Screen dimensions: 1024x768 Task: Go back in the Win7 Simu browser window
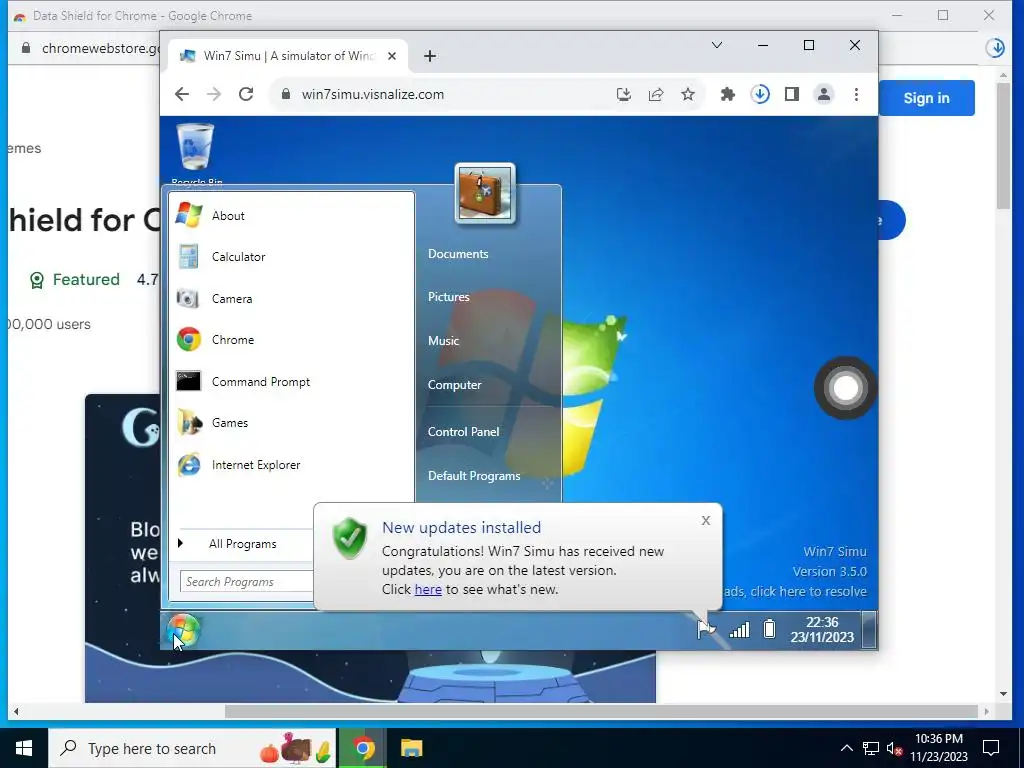(182, 94)
